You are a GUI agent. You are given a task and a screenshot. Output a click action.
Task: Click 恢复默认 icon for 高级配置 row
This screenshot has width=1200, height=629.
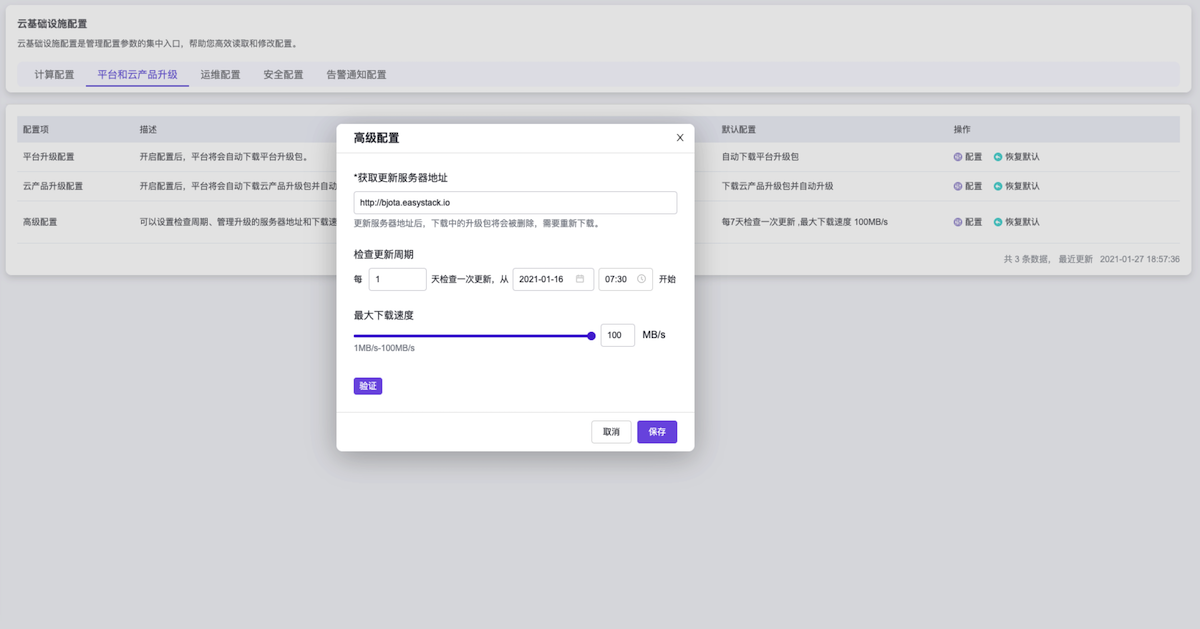pyautogui.click(x=998, y=222)
